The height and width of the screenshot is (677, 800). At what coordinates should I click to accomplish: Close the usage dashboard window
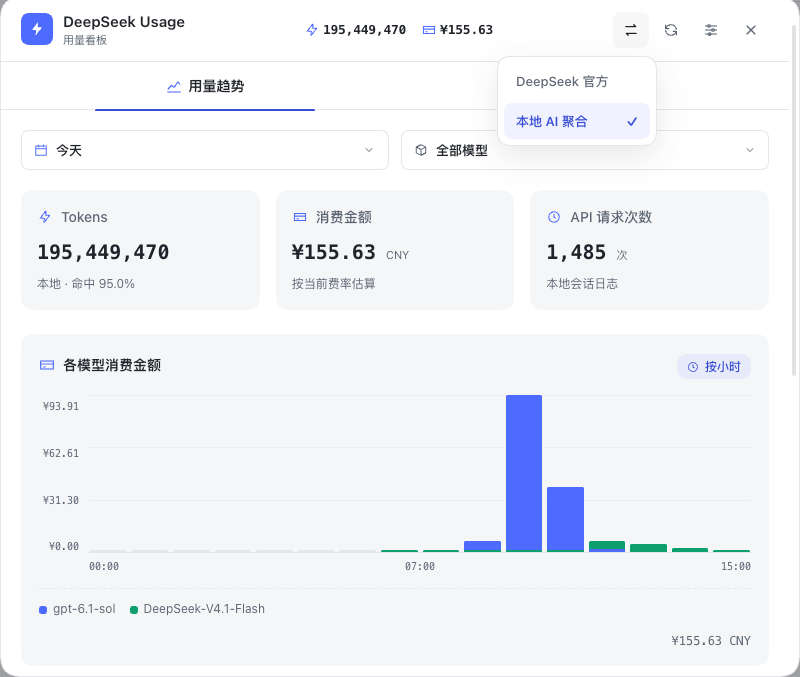(751, 30)
